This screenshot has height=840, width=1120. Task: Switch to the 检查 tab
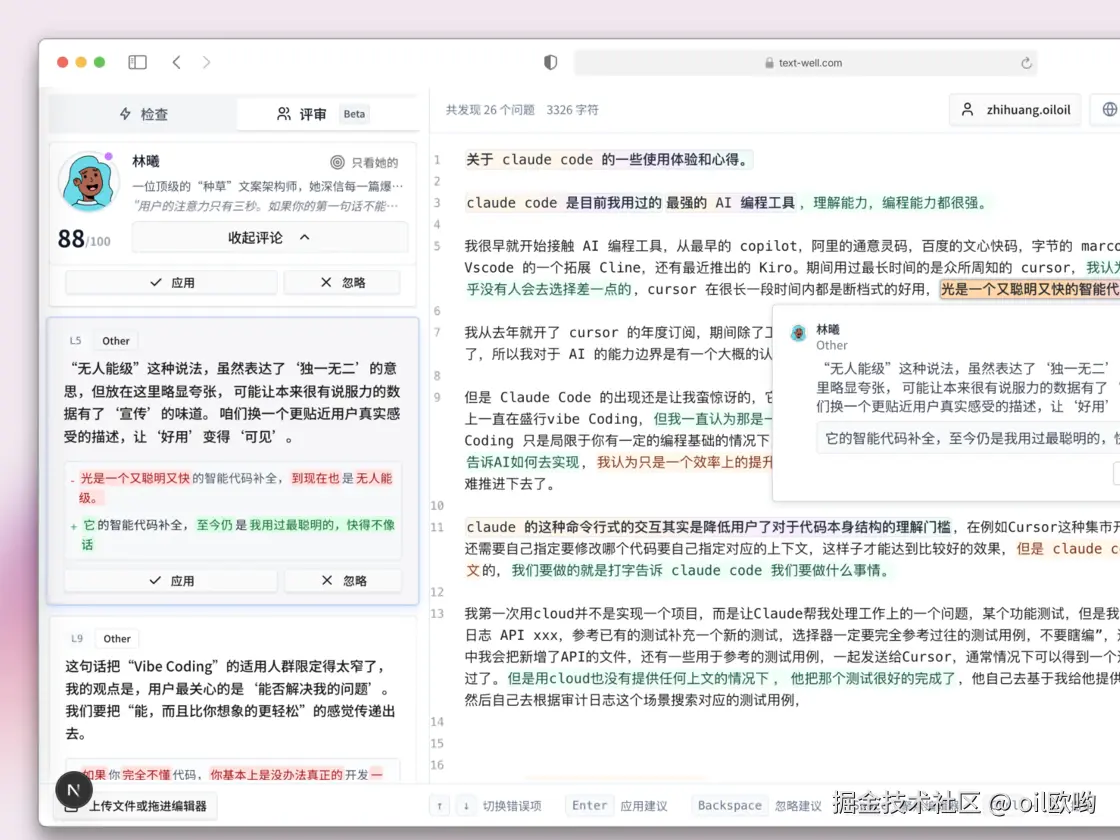[x=143, y=114]
